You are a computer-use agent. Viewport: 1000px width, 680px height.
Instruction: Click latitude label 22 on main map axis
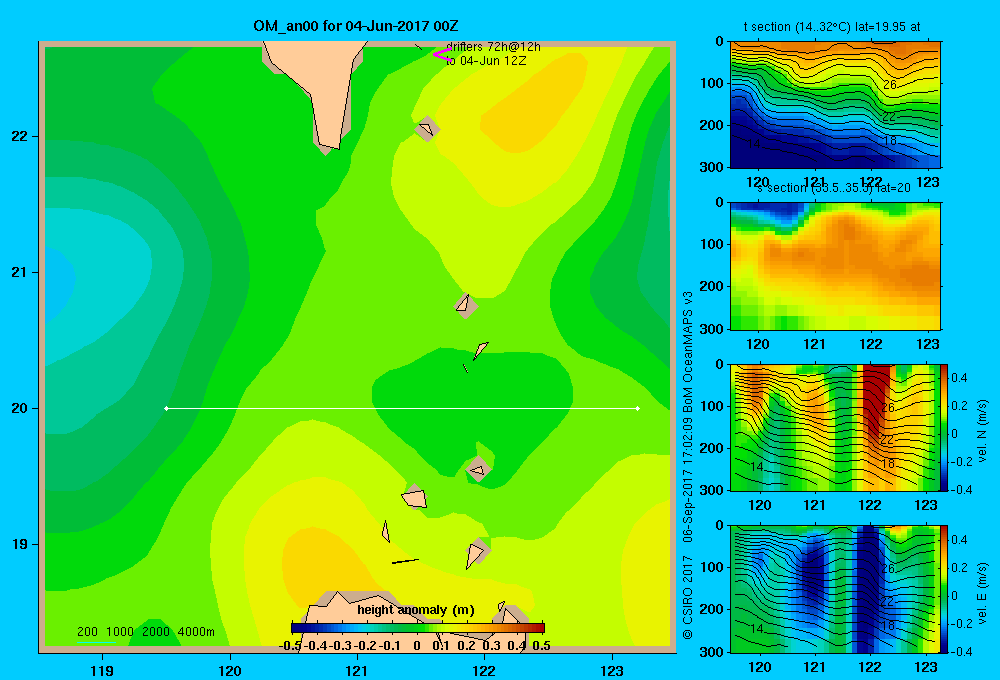pyautogui.click(x=20, y=136)
